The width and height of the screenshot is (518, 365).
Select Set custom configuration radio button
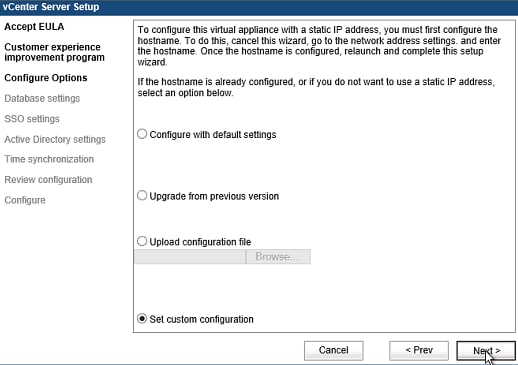142,319
